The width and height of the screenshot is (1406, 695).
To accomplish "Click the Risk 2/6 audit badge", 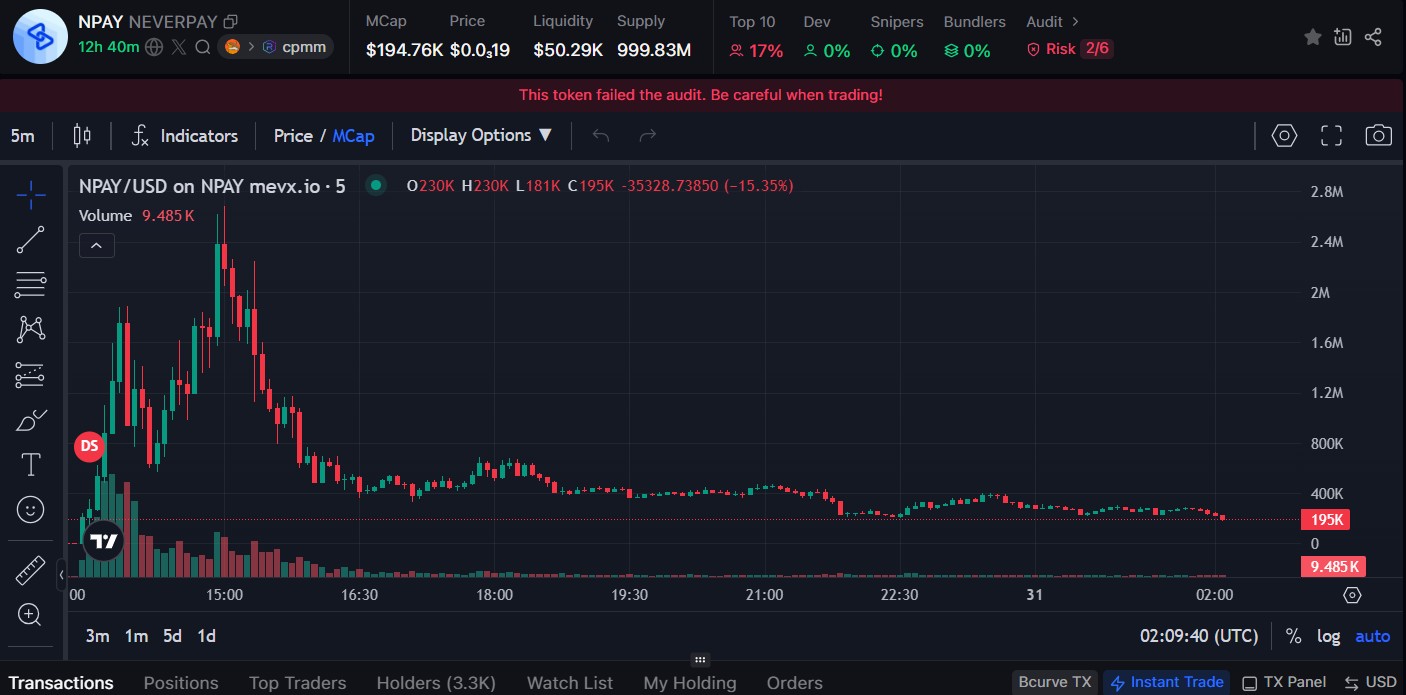I will pyautogui.click(x=1069, y=49).
